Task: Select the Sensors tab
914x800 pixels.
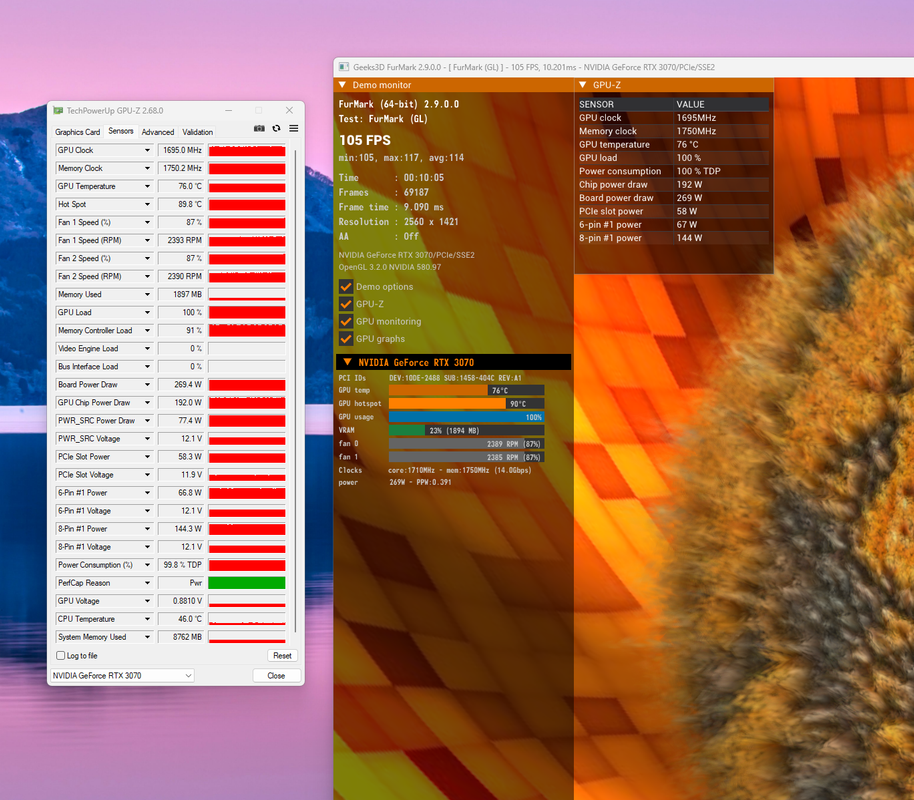Action: [x=121, y=131]
